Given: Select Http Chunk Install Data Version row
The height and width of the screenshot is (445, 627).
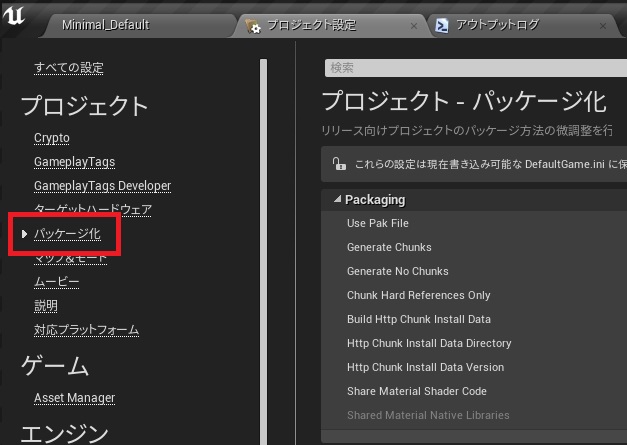Looking at the screenshot, I should click(x=474, y=367).
